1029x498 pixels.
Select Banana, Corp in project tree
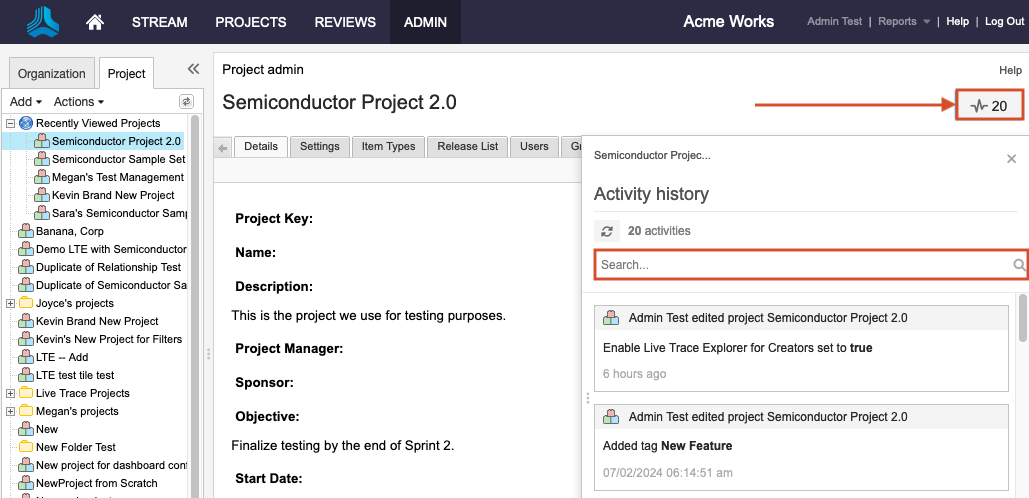pyautogui.click(x=69, y=231)
